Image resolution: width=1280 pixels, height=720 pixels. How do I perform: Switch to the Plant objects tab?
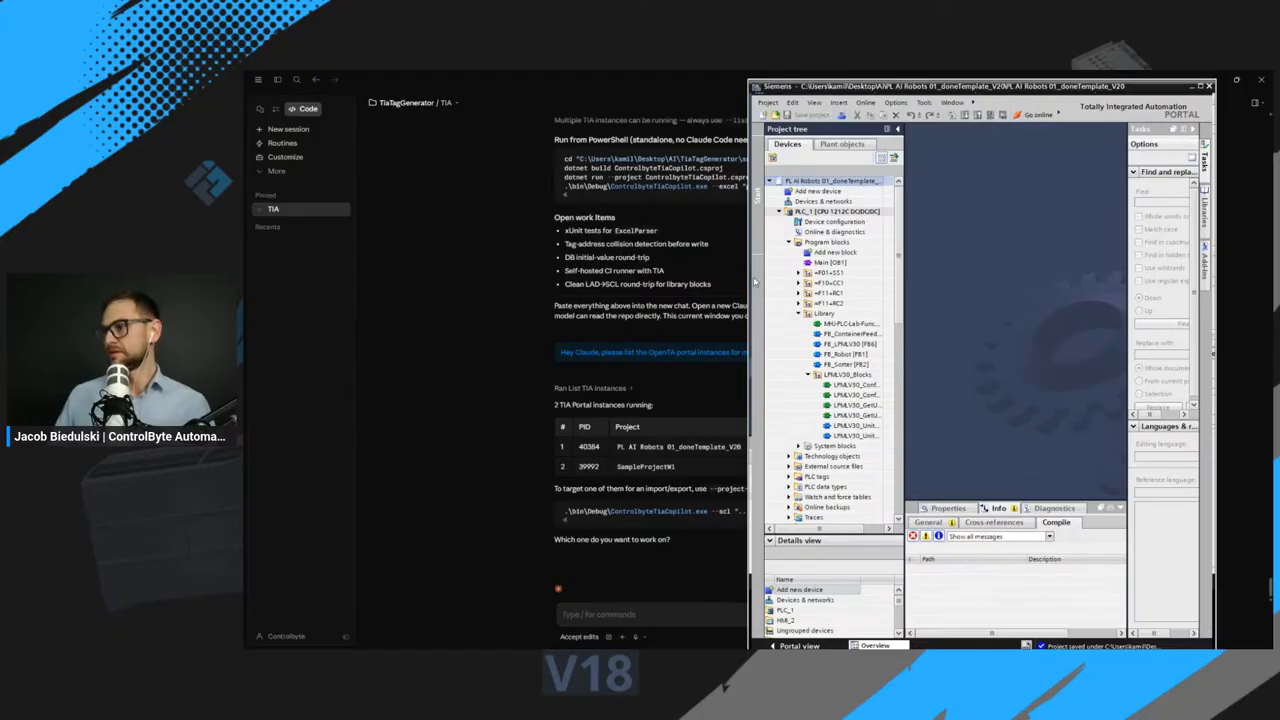pos(842,144)
